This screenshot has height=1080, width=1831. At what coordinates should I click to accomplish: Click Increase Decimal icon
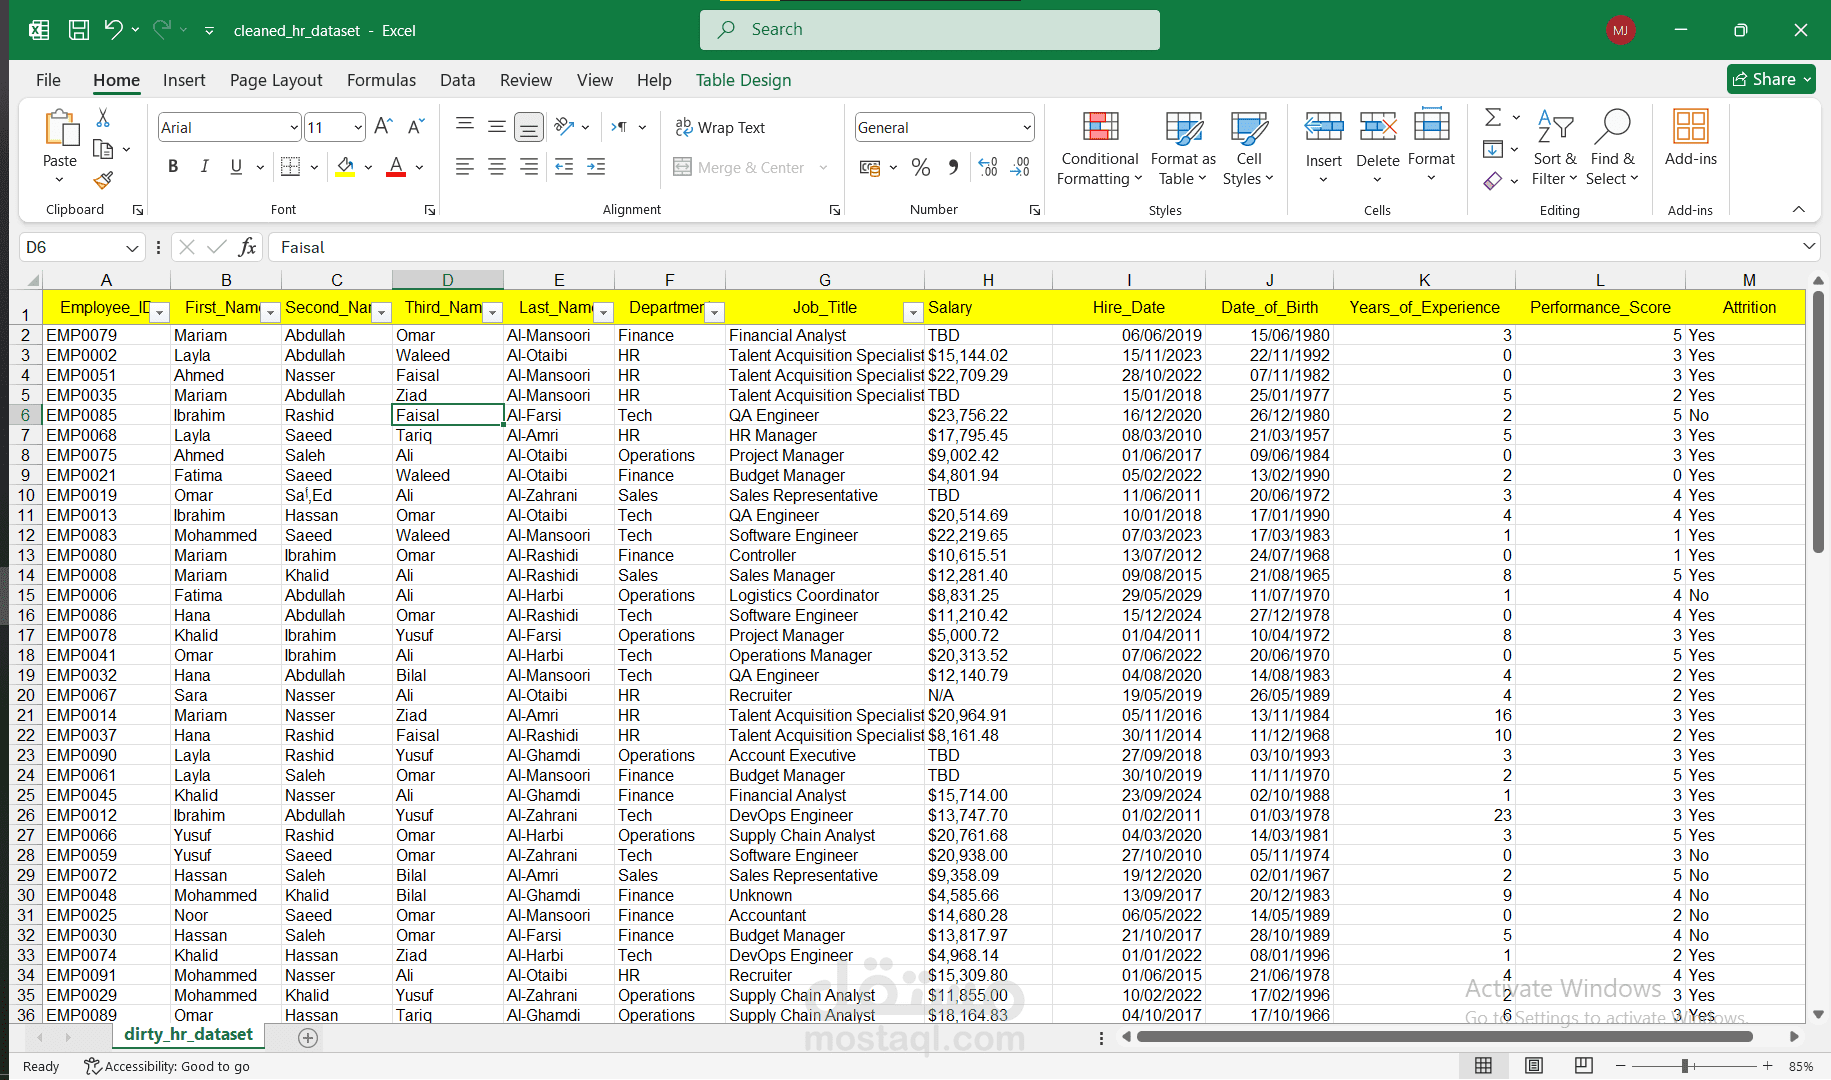coord(988,167)
